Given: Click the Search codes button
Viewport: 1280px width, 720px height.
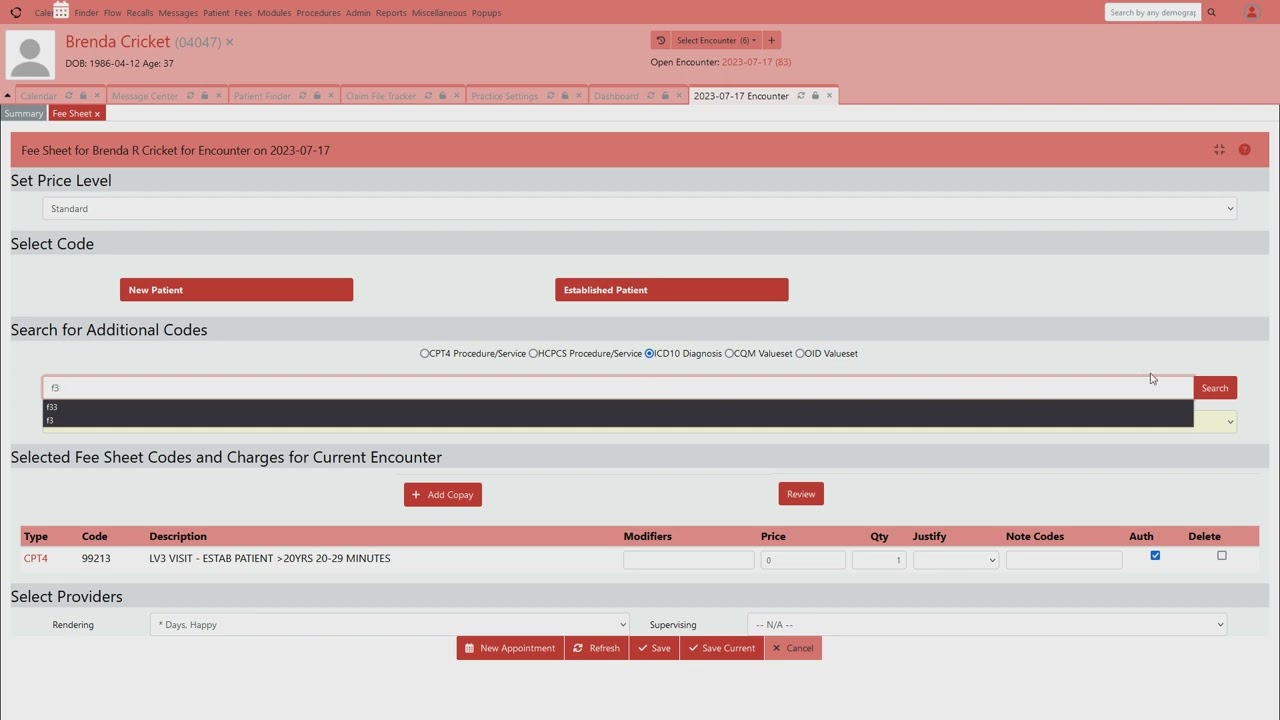Looking at the screenshot, I should 1215,388.
